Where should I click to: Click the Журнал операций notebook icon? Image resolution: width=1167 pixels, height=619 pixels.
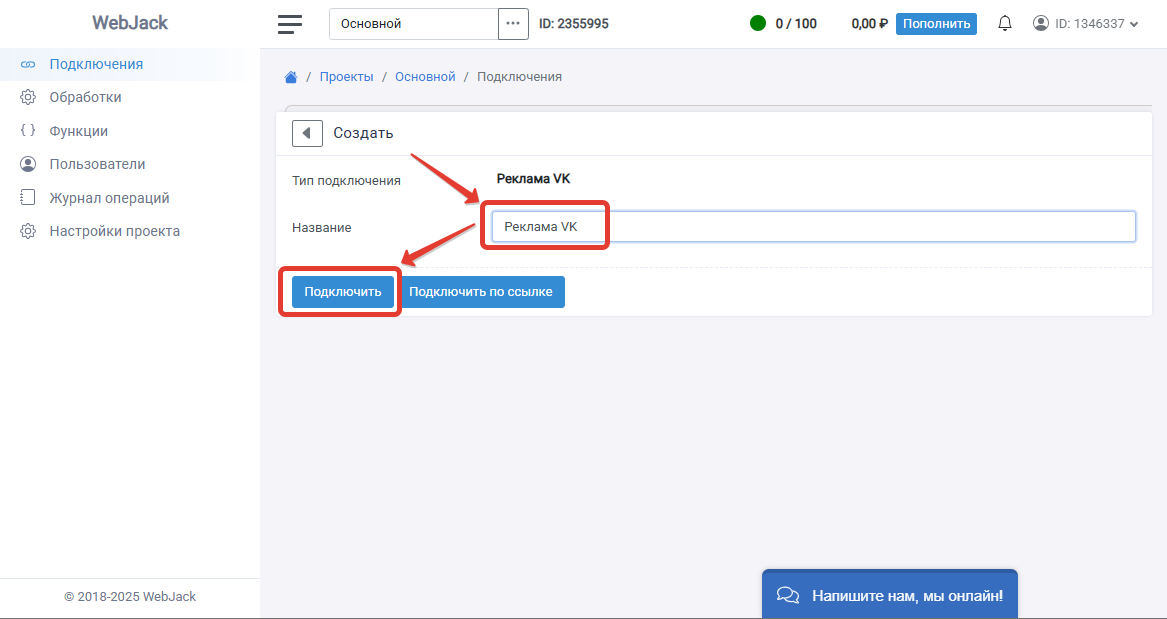pyautogui.click(x=28, y=197)
